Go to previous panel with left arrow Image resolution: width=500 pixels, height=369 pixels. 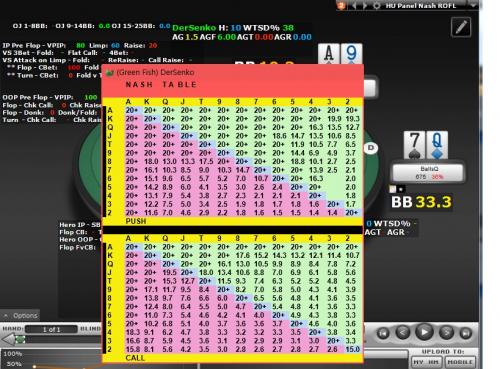pyautogui.click(x=354, y=6)
